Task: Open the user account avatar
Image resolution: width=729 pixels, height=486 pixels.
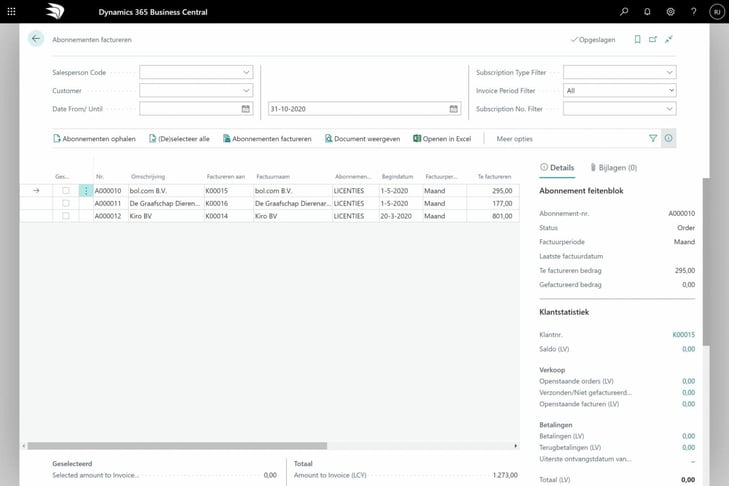Action: click(x=717, y=12)
